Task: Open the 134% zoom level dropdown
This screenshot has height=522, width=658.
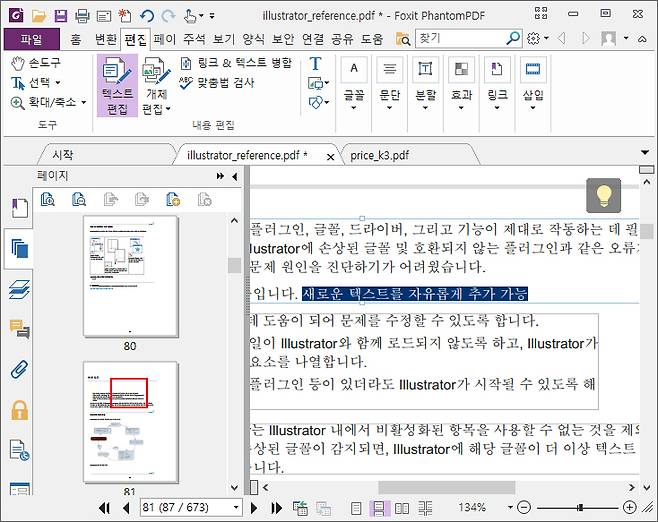Action: [510, 507]
